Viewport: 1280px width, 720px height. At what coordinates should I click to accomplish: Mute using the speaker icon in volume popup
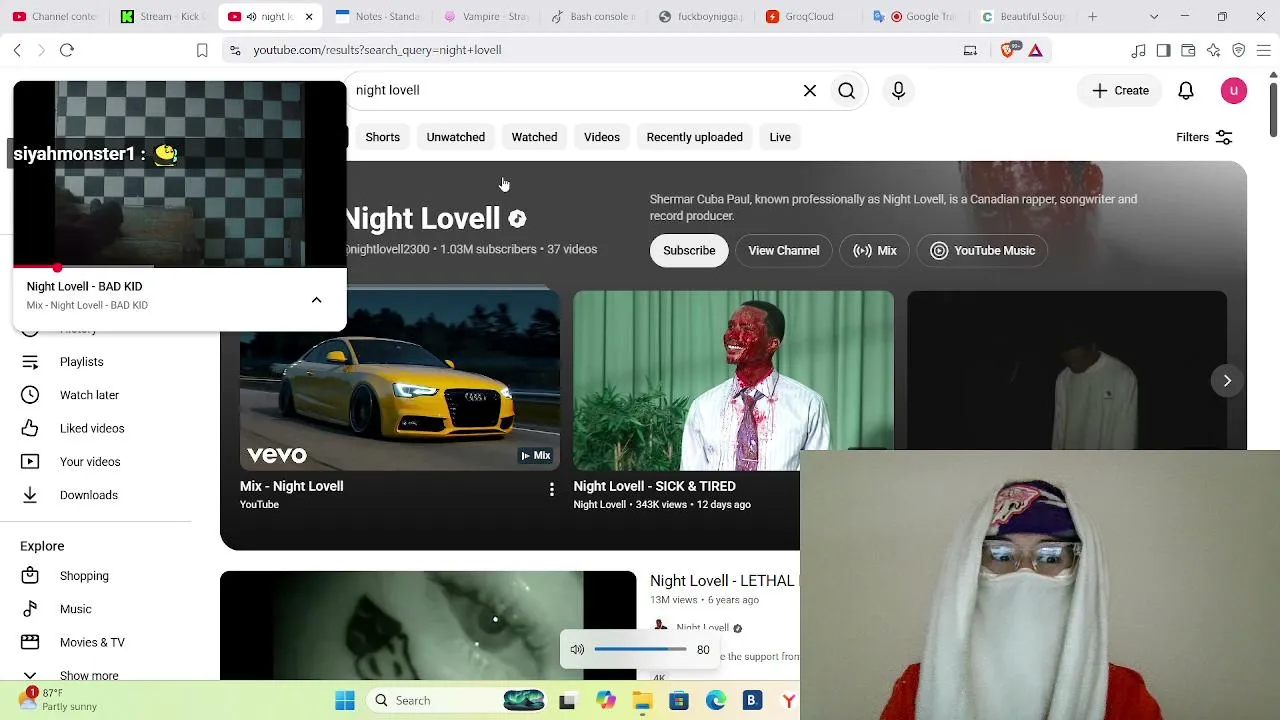[577, 650]
